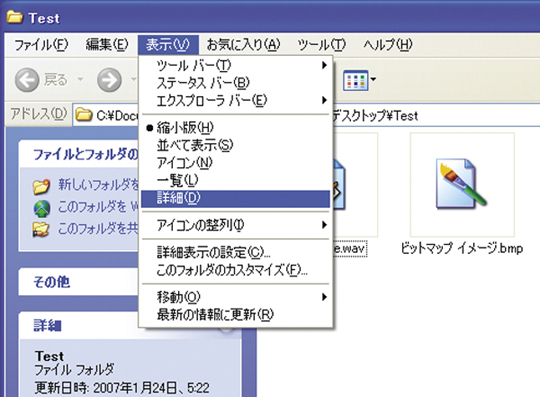540x397 pixels.
Task: Expand the アイコンの整列(I) submenu
Action: coord(235,225)
